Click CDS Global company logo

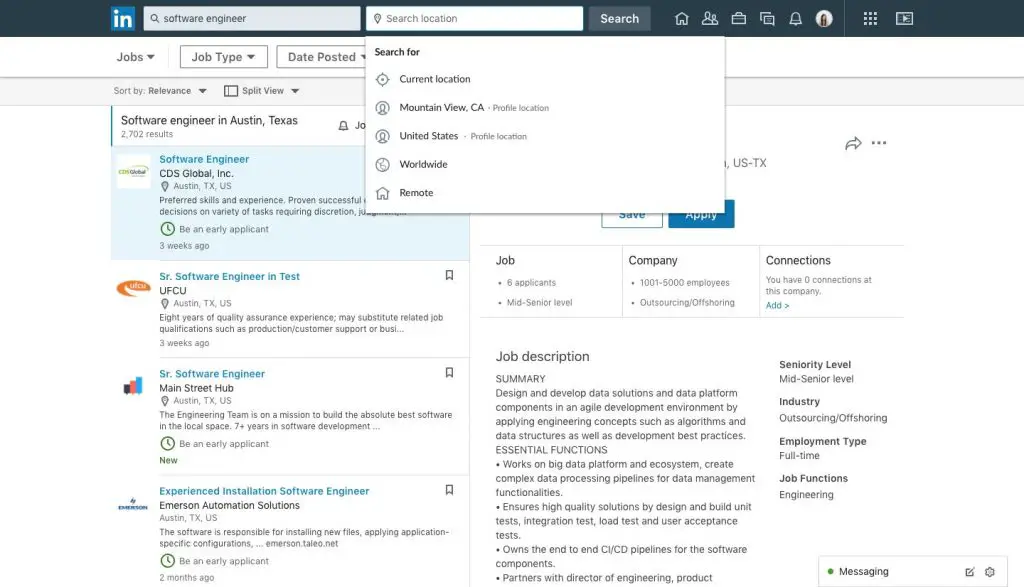click(133, 172)
